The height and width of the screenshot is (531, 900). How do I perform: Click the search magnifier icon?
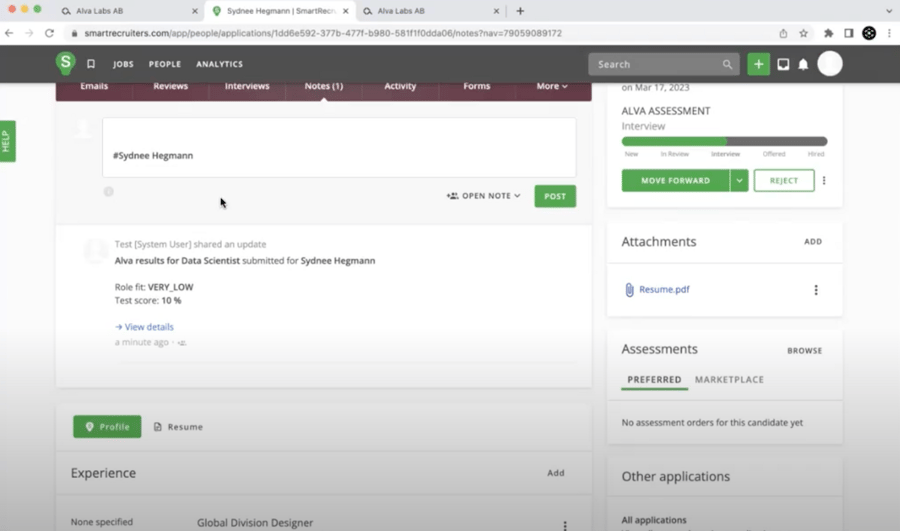point(727,64)
